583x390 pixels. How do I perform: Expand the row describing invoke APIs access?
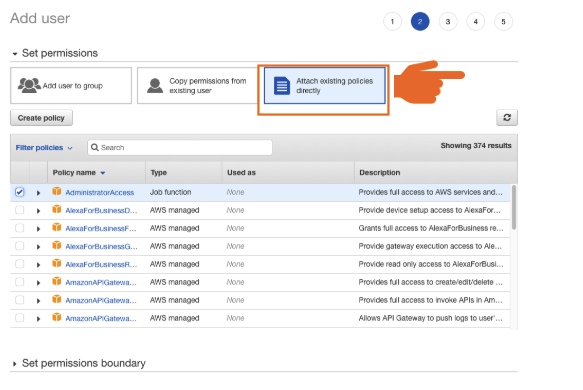[38, 300]
